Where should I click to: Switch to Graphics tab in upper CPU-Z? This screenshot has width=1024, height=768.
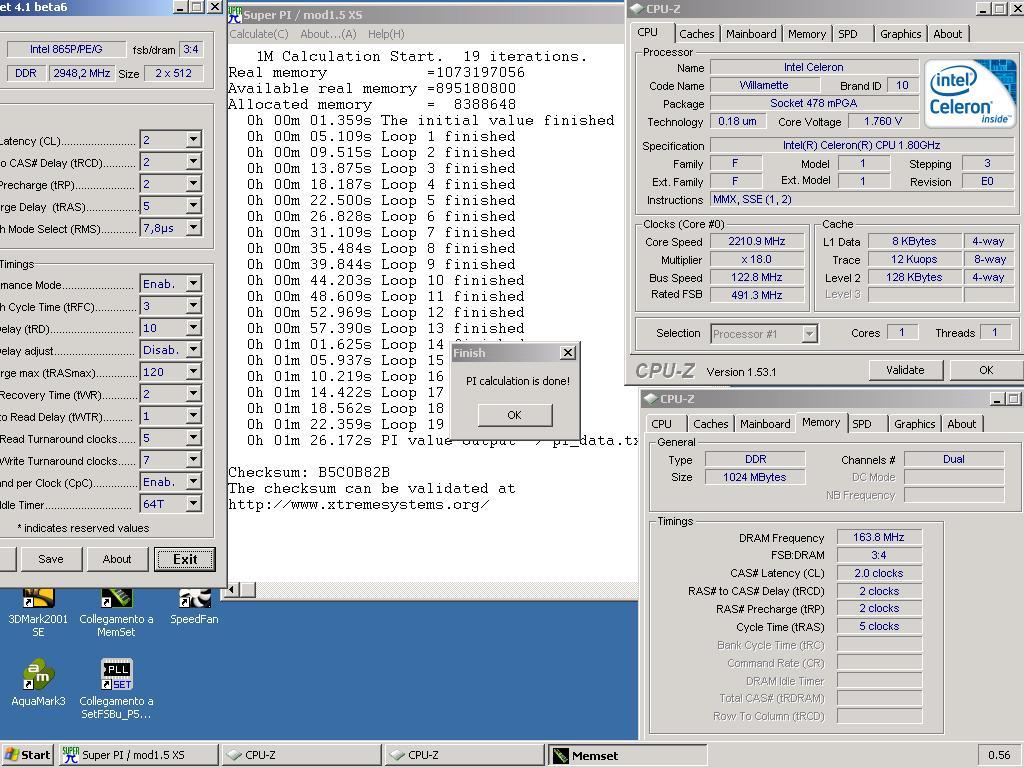900,34
